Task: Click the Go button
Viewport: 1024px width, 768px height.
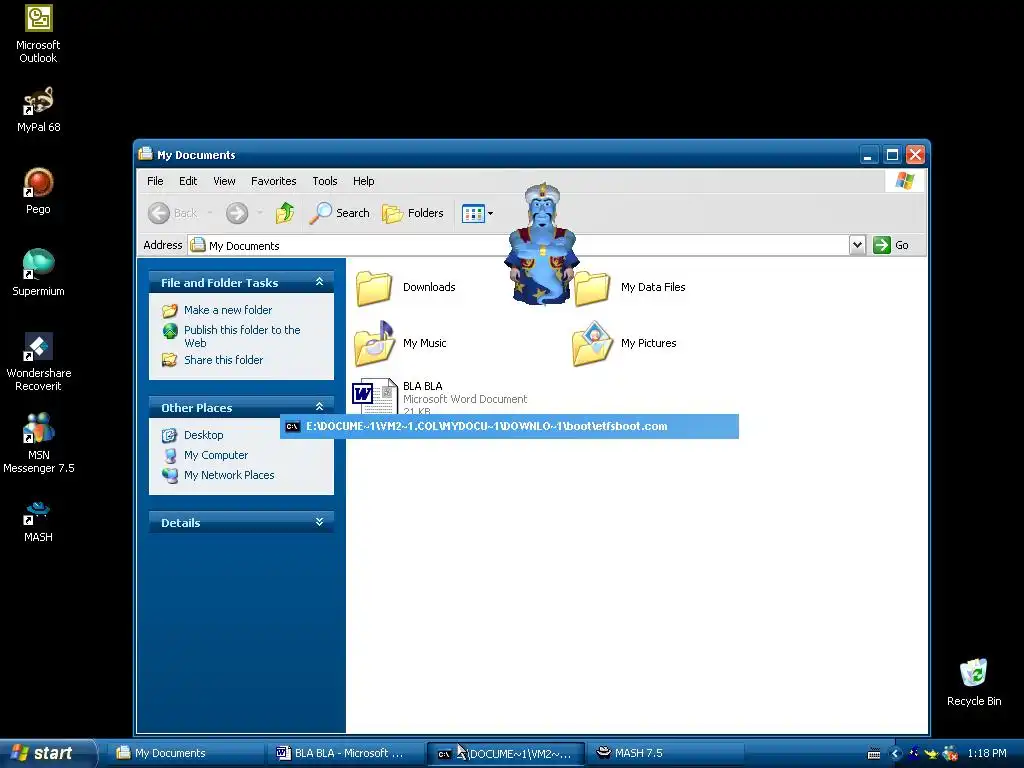Action: point(891,245)
